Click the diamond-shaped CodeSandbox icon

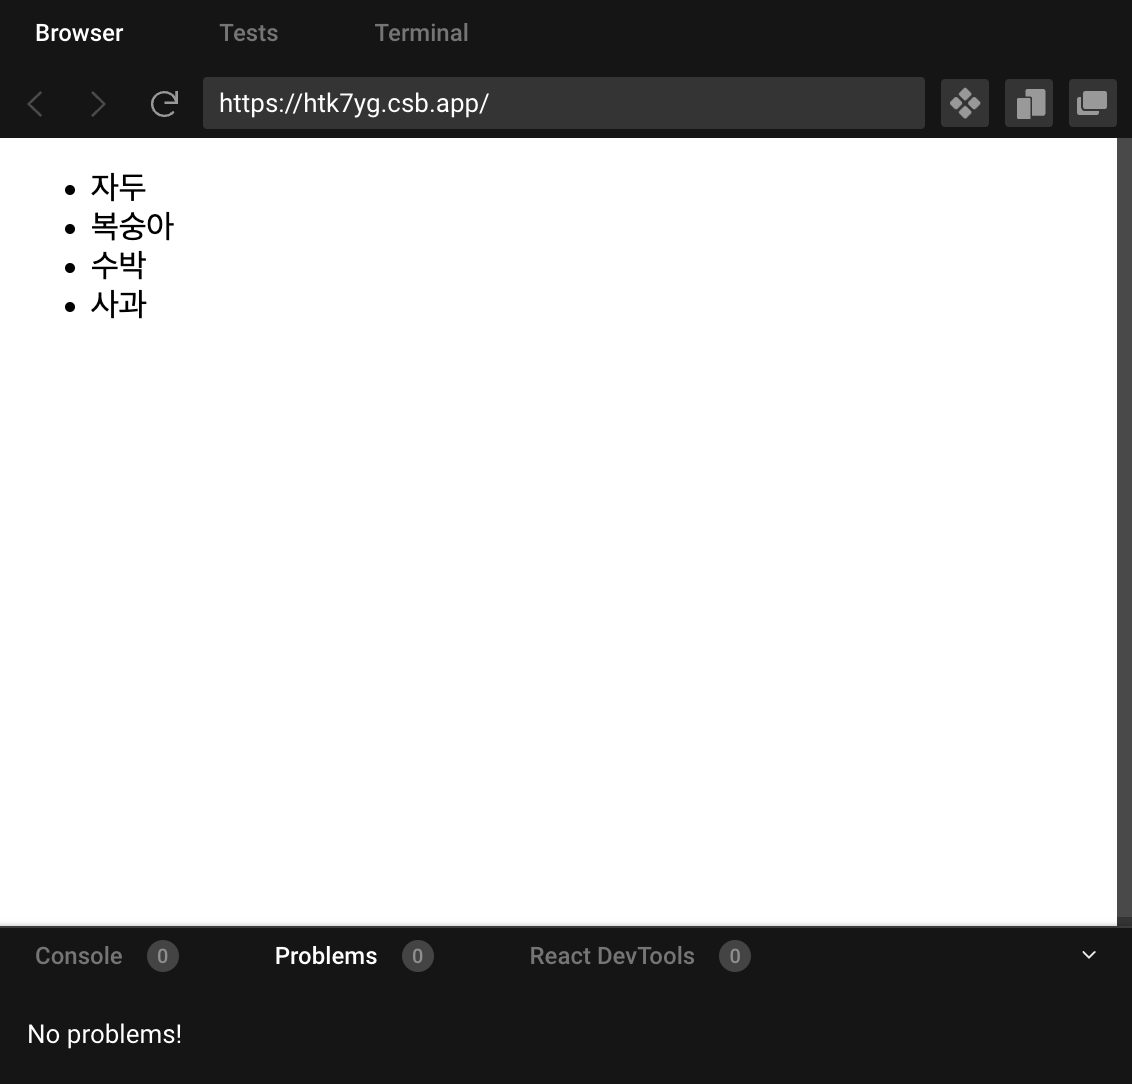964,103
